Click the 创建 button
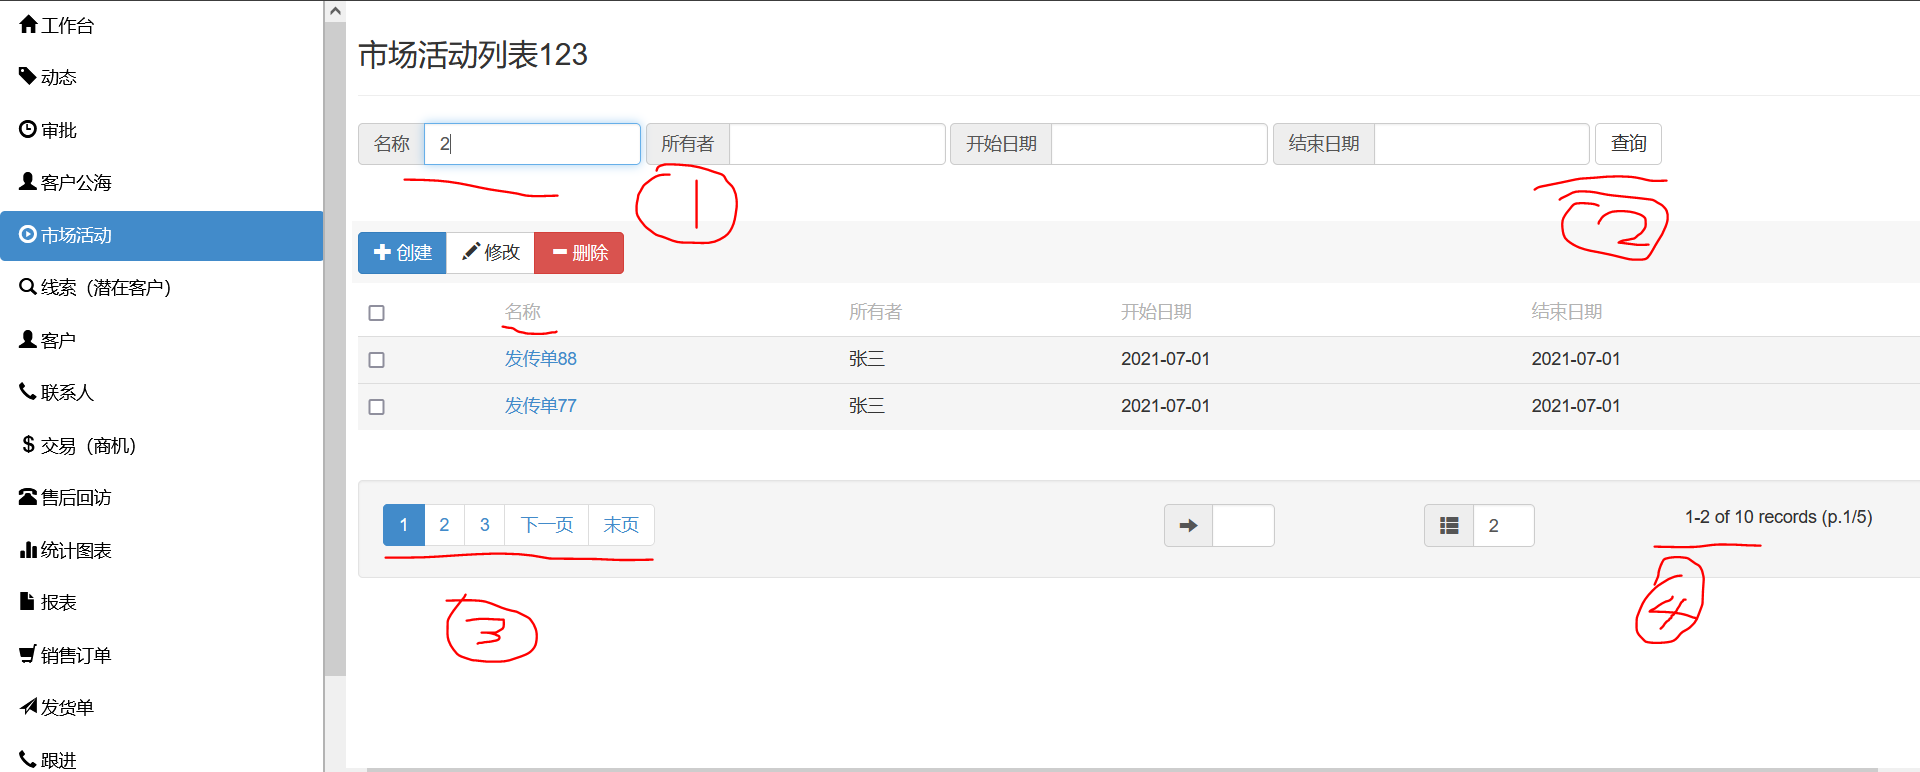This screenshot has height=772, width=1920. 402,253
